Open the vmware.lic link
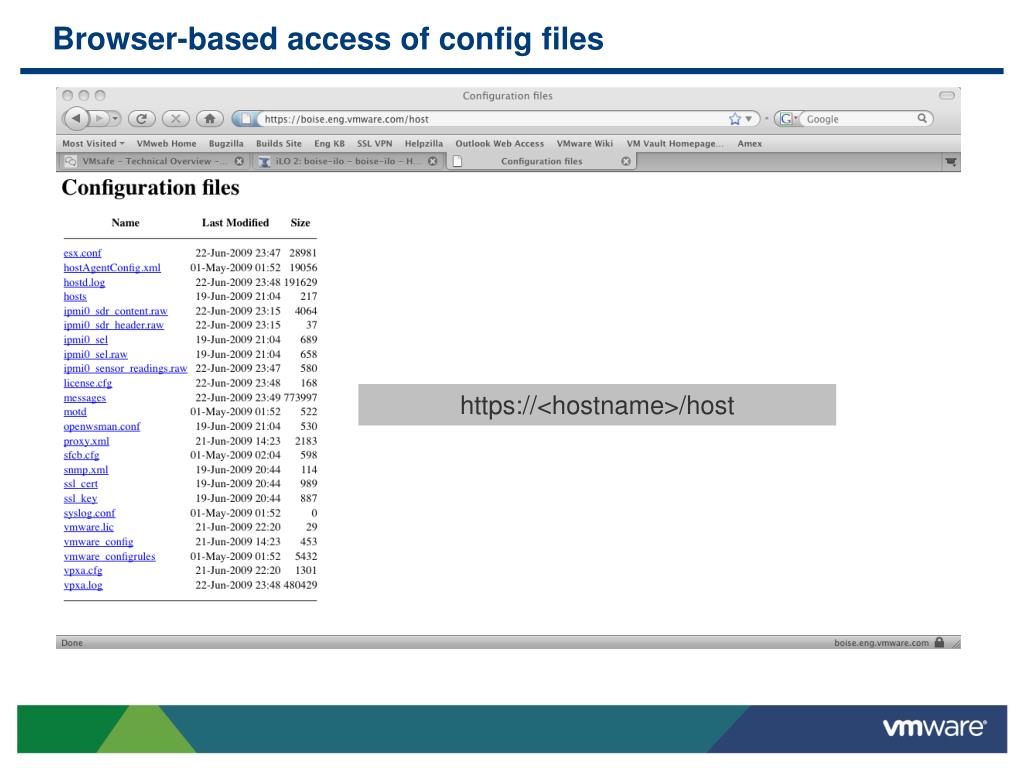 (89, 527)
